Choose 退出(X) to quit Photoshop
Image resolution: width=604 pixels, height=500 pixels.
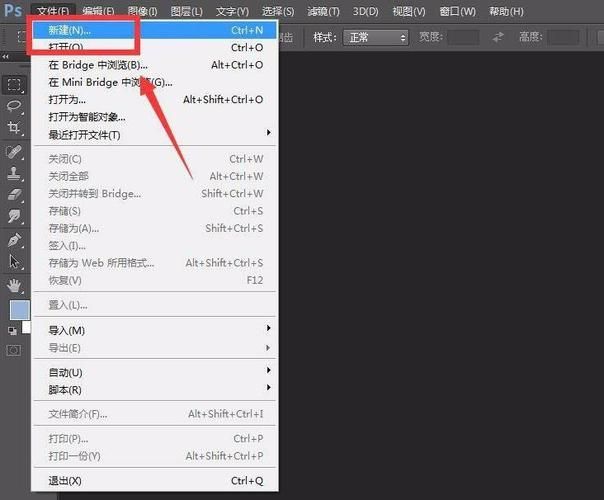155,480
